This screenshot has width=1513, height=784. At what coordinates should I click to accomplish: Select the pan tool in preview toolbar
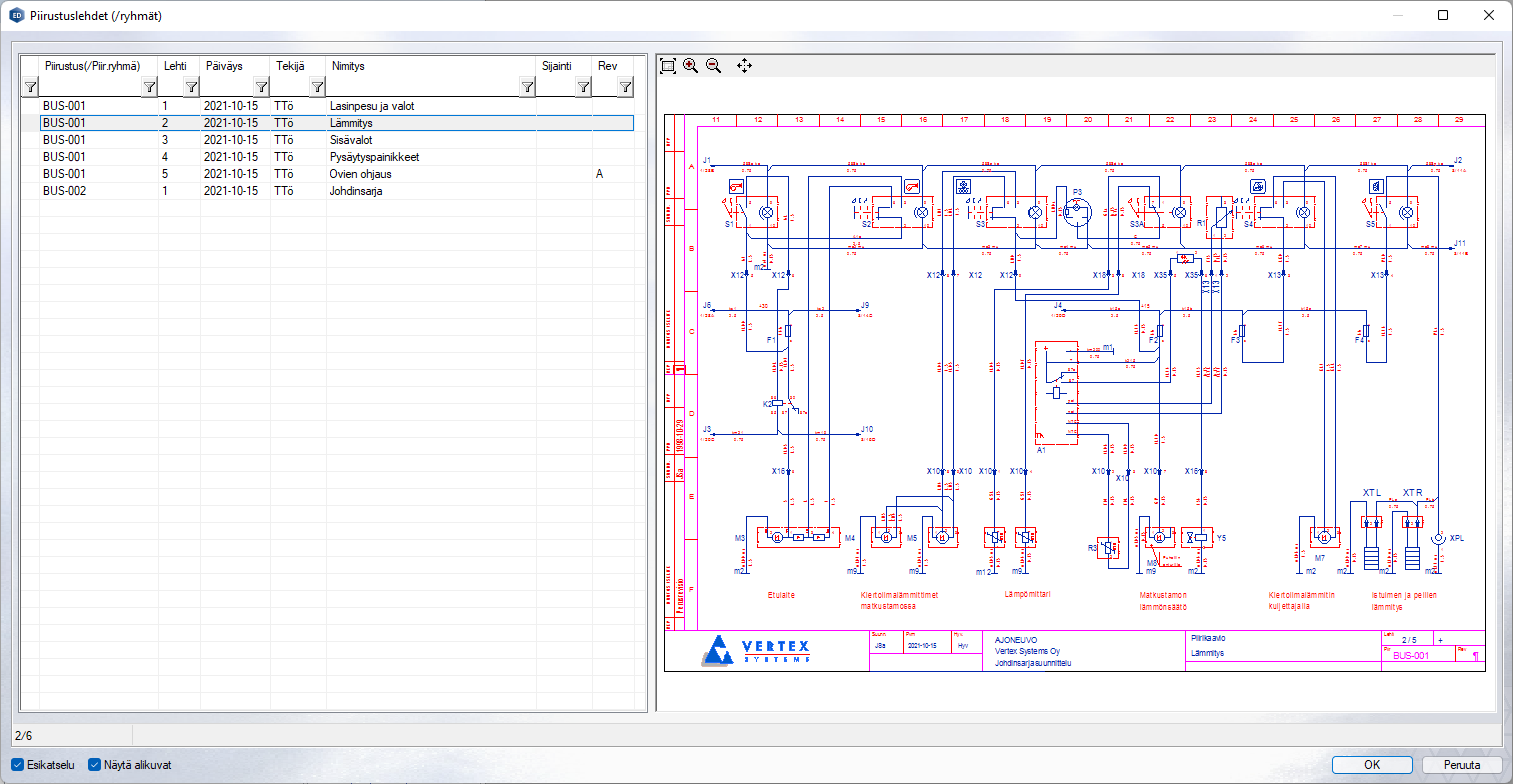coord(744,66)
